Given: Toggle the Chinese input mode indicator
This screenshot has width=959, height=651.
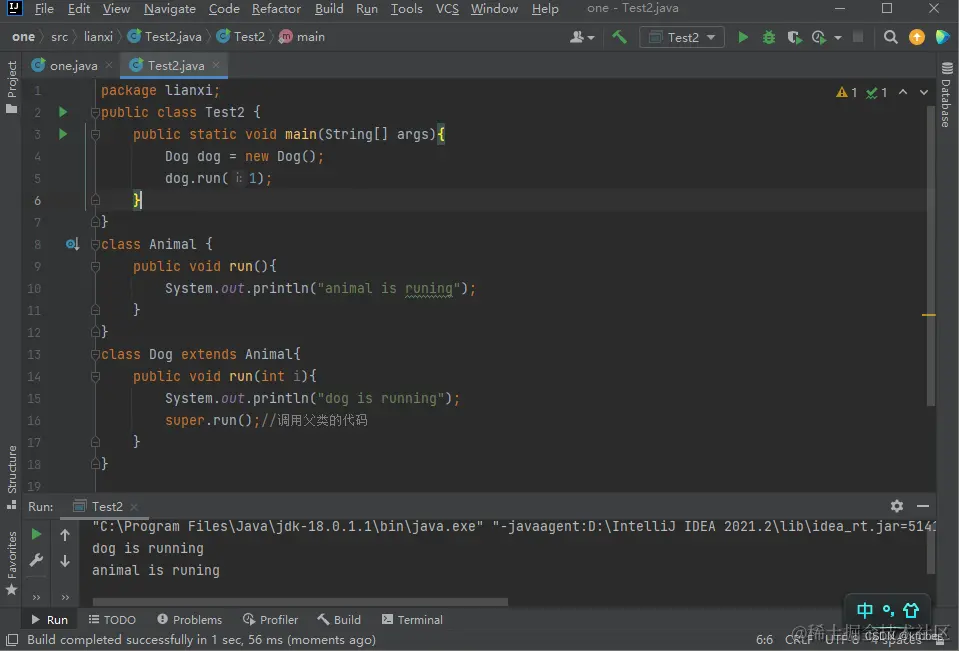Looking at the screenshot, I should point(865,610).
